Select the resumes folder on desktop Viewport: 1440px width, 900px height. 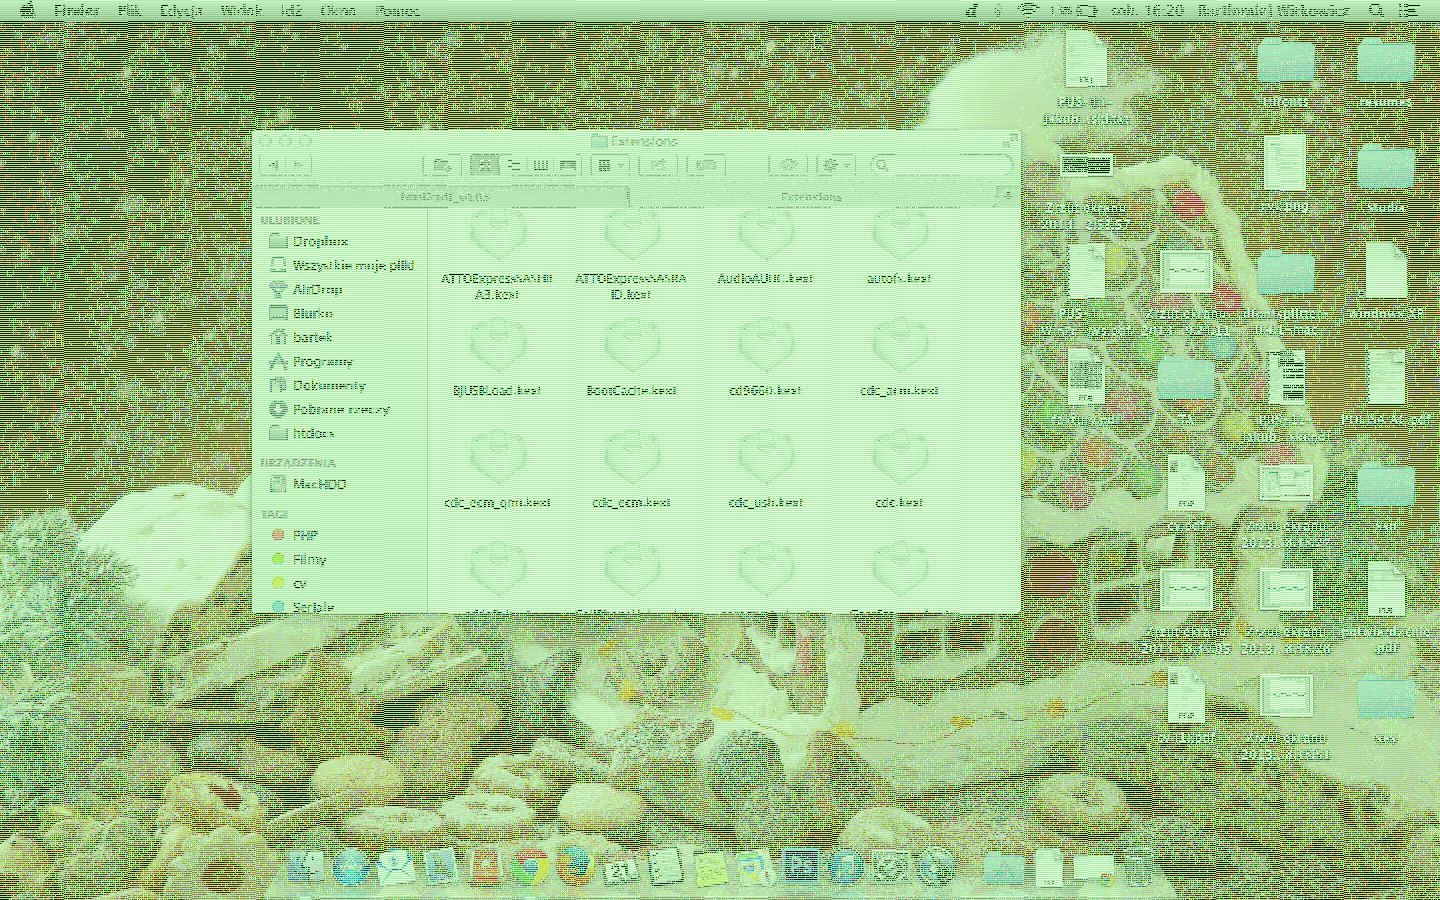1385,62
